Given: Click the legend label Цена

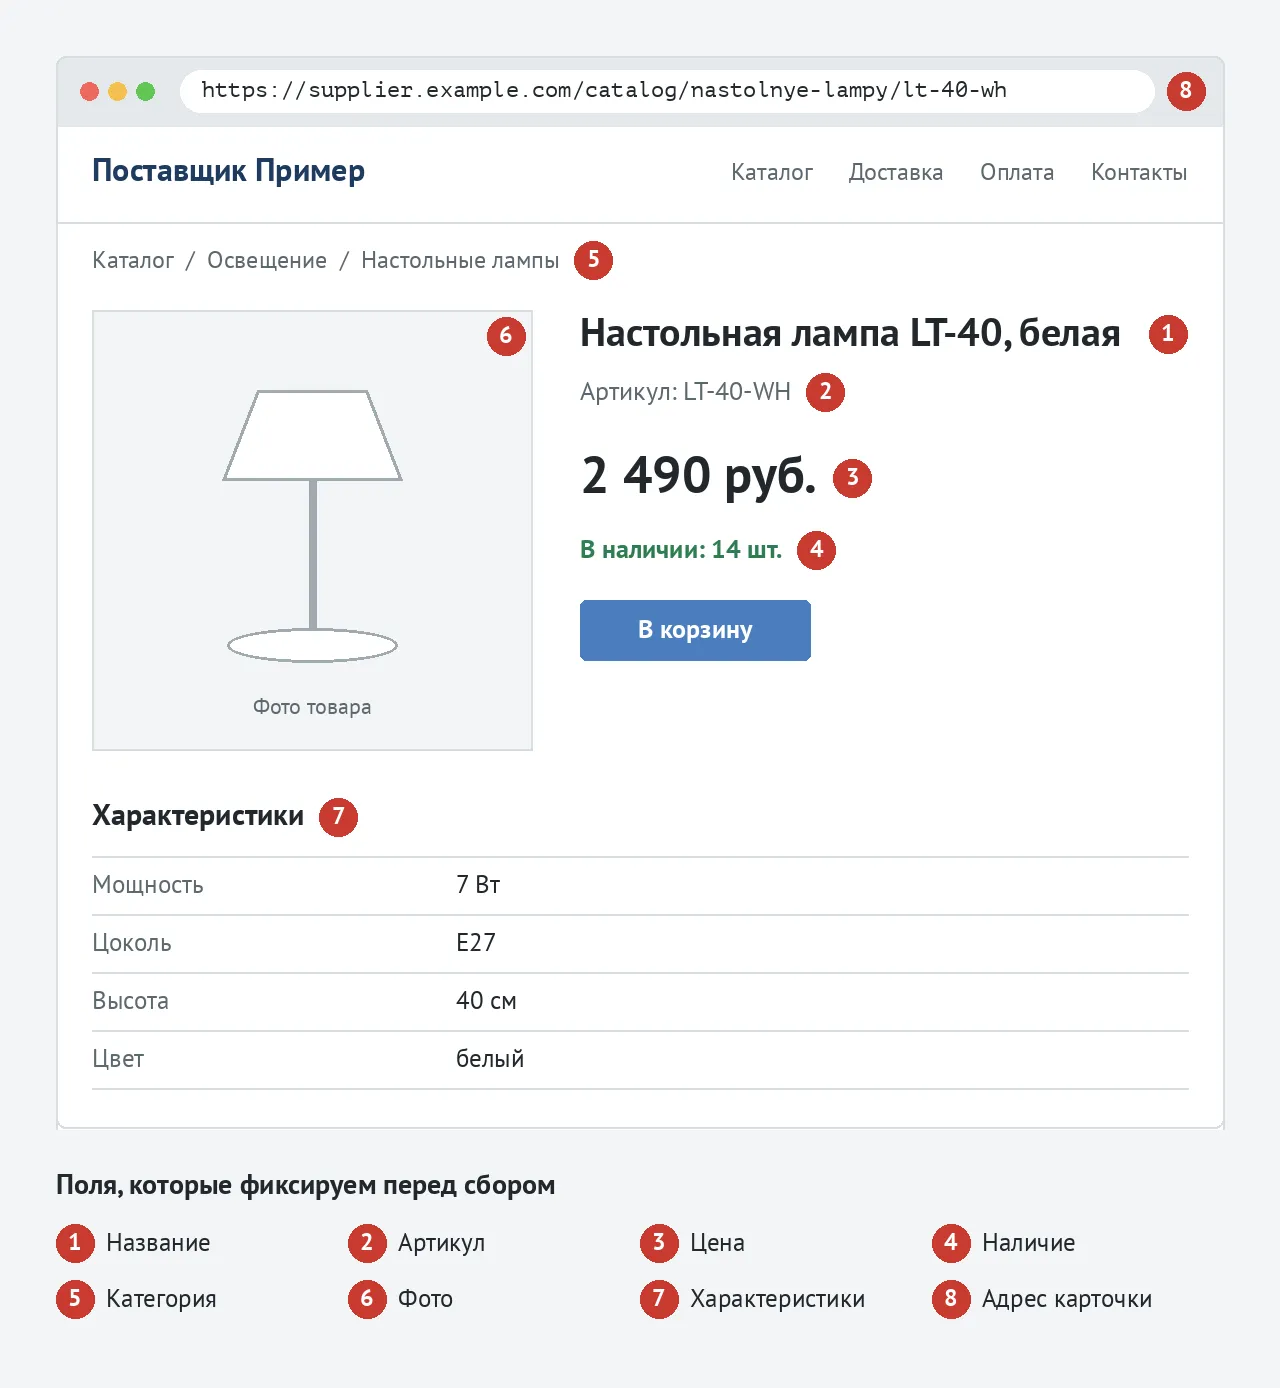Looking at the screenshot, I should click(717, 1243).
